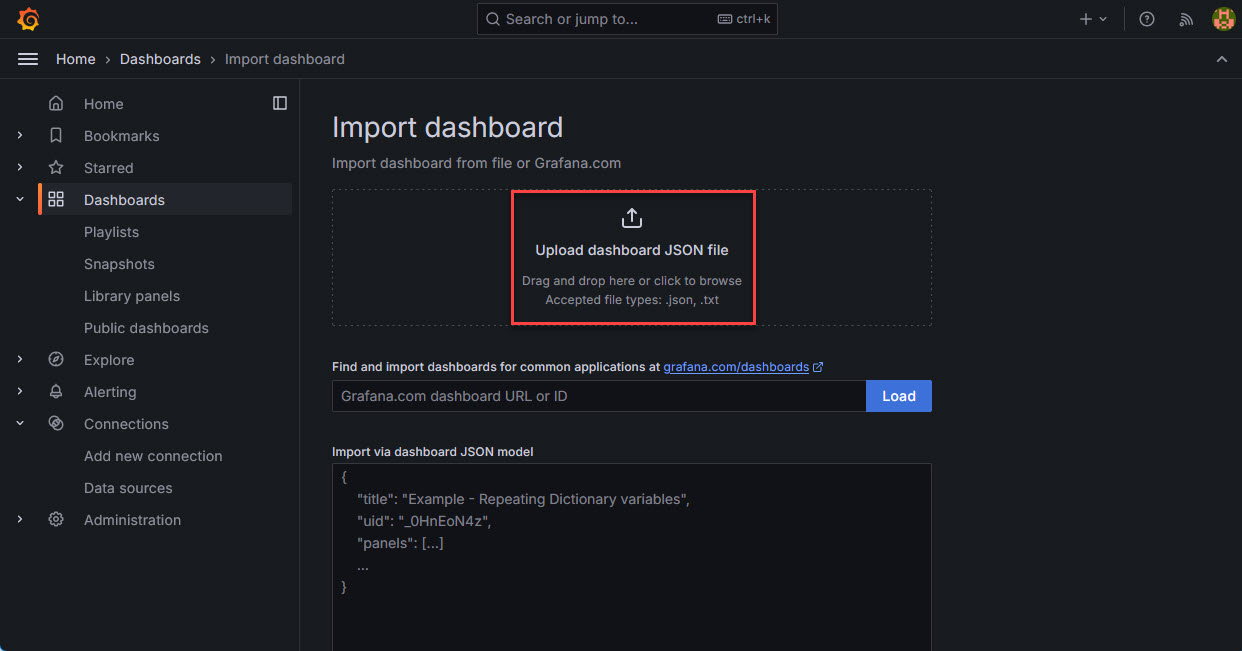Open the grafana.com/dashboards link
1242x651 pixels.
click(737, 366)
